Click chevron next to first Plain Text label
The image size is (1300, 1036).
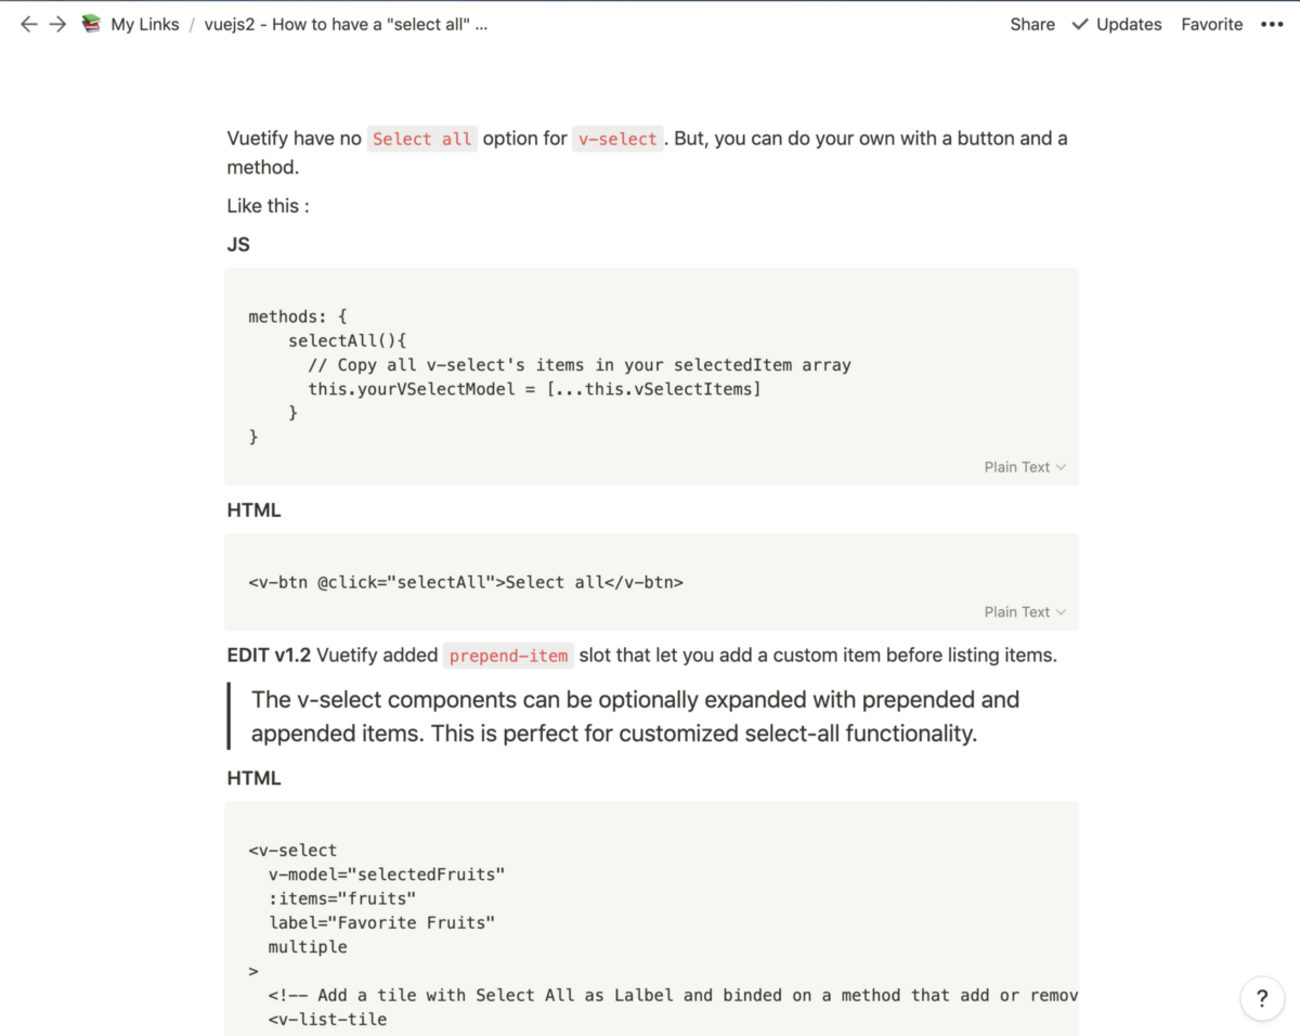[1061, 467]
